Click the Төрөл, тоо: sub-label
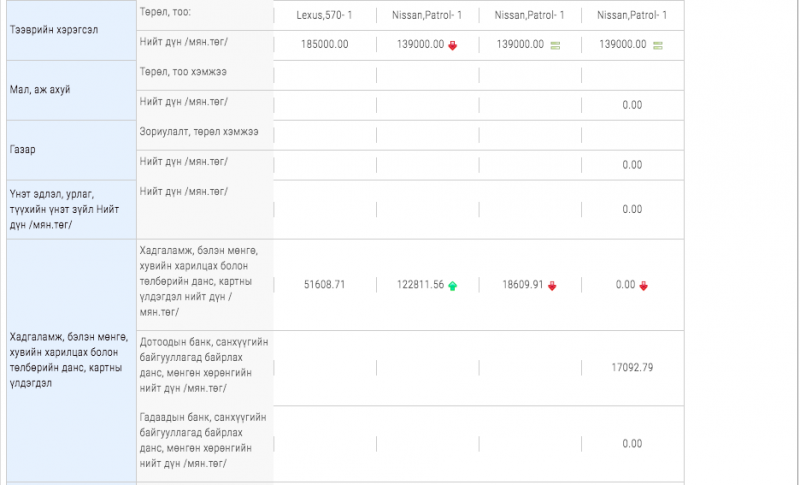This screenshot has width=800, height=485. [165, 13]
